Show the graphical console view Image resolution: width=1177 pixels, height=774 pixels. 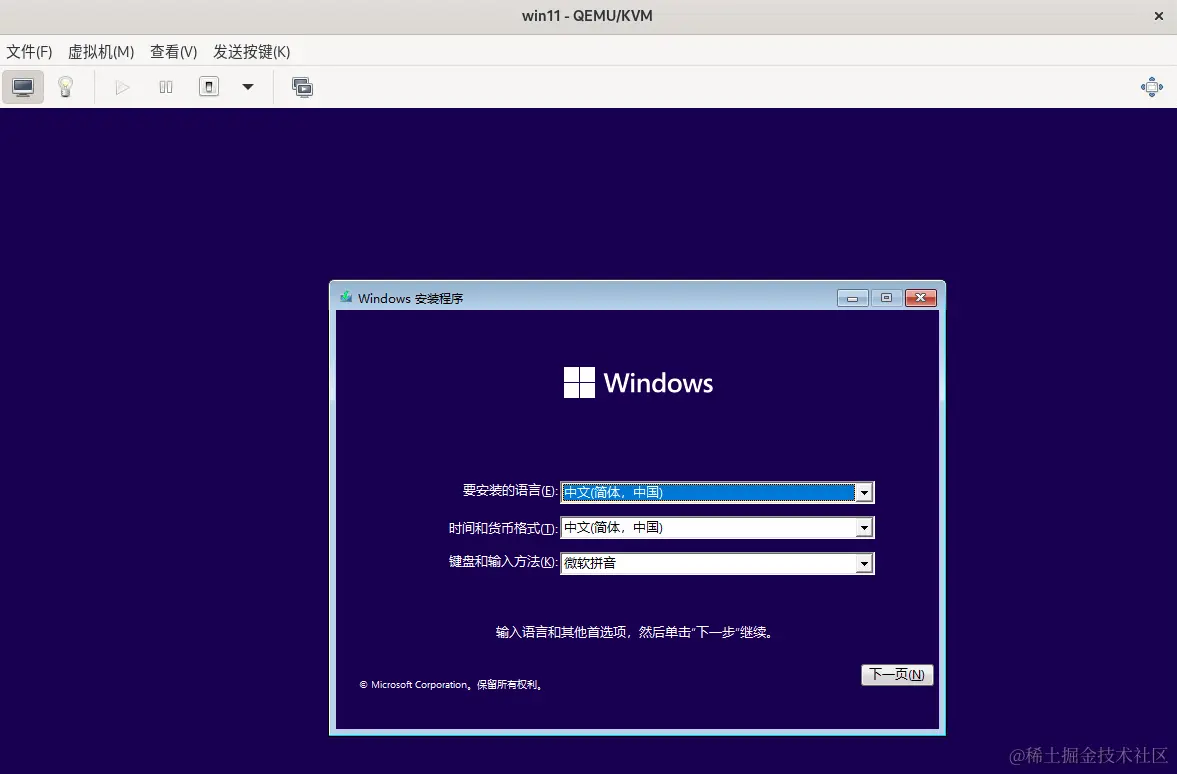click(23, 87)
